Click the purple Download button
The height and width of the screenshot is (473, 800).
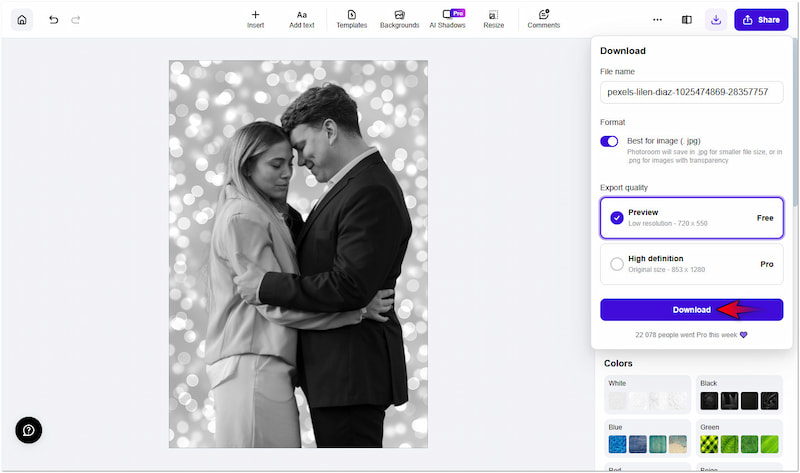tap(691, 310)
